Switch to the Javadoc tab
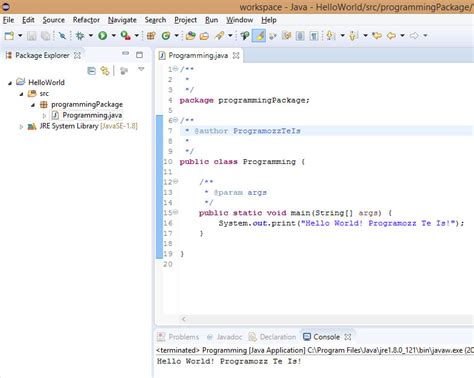Image resolution: width=474 pixels, height=378 pixels. click(x=224, y=337)
